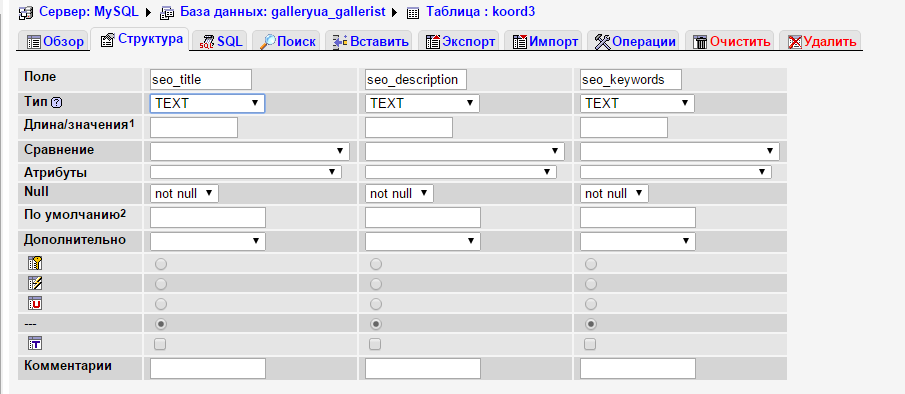The height and width of the screenshot is (394, 905).
Task: Click the red Очистить tab
Action: [x=731, y=41]
